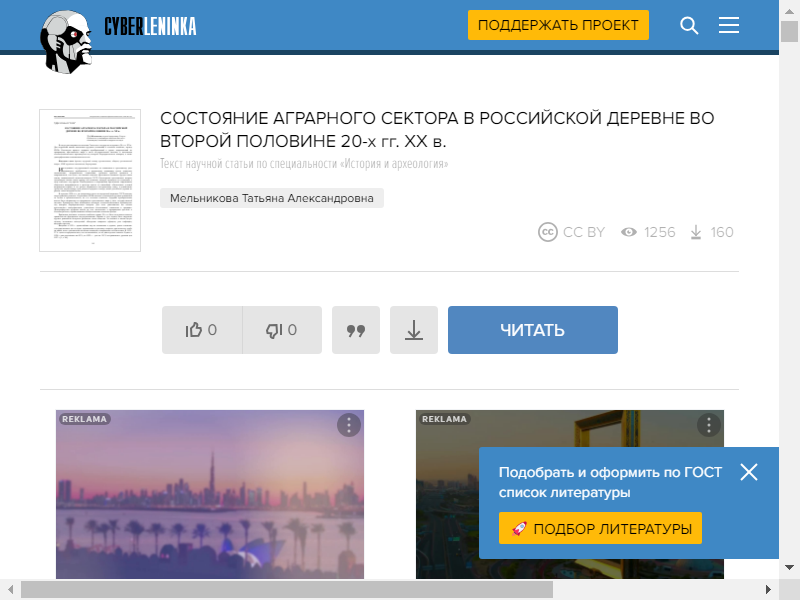
Task: Click the left Dubai skyline ad image
Action: coord(210,500)
